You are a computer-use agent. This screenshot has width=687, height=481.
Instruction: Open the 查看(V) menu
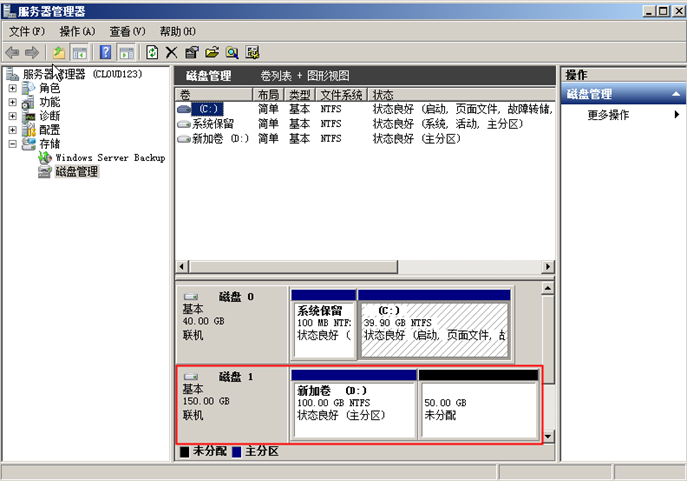(x=127, y=32)
